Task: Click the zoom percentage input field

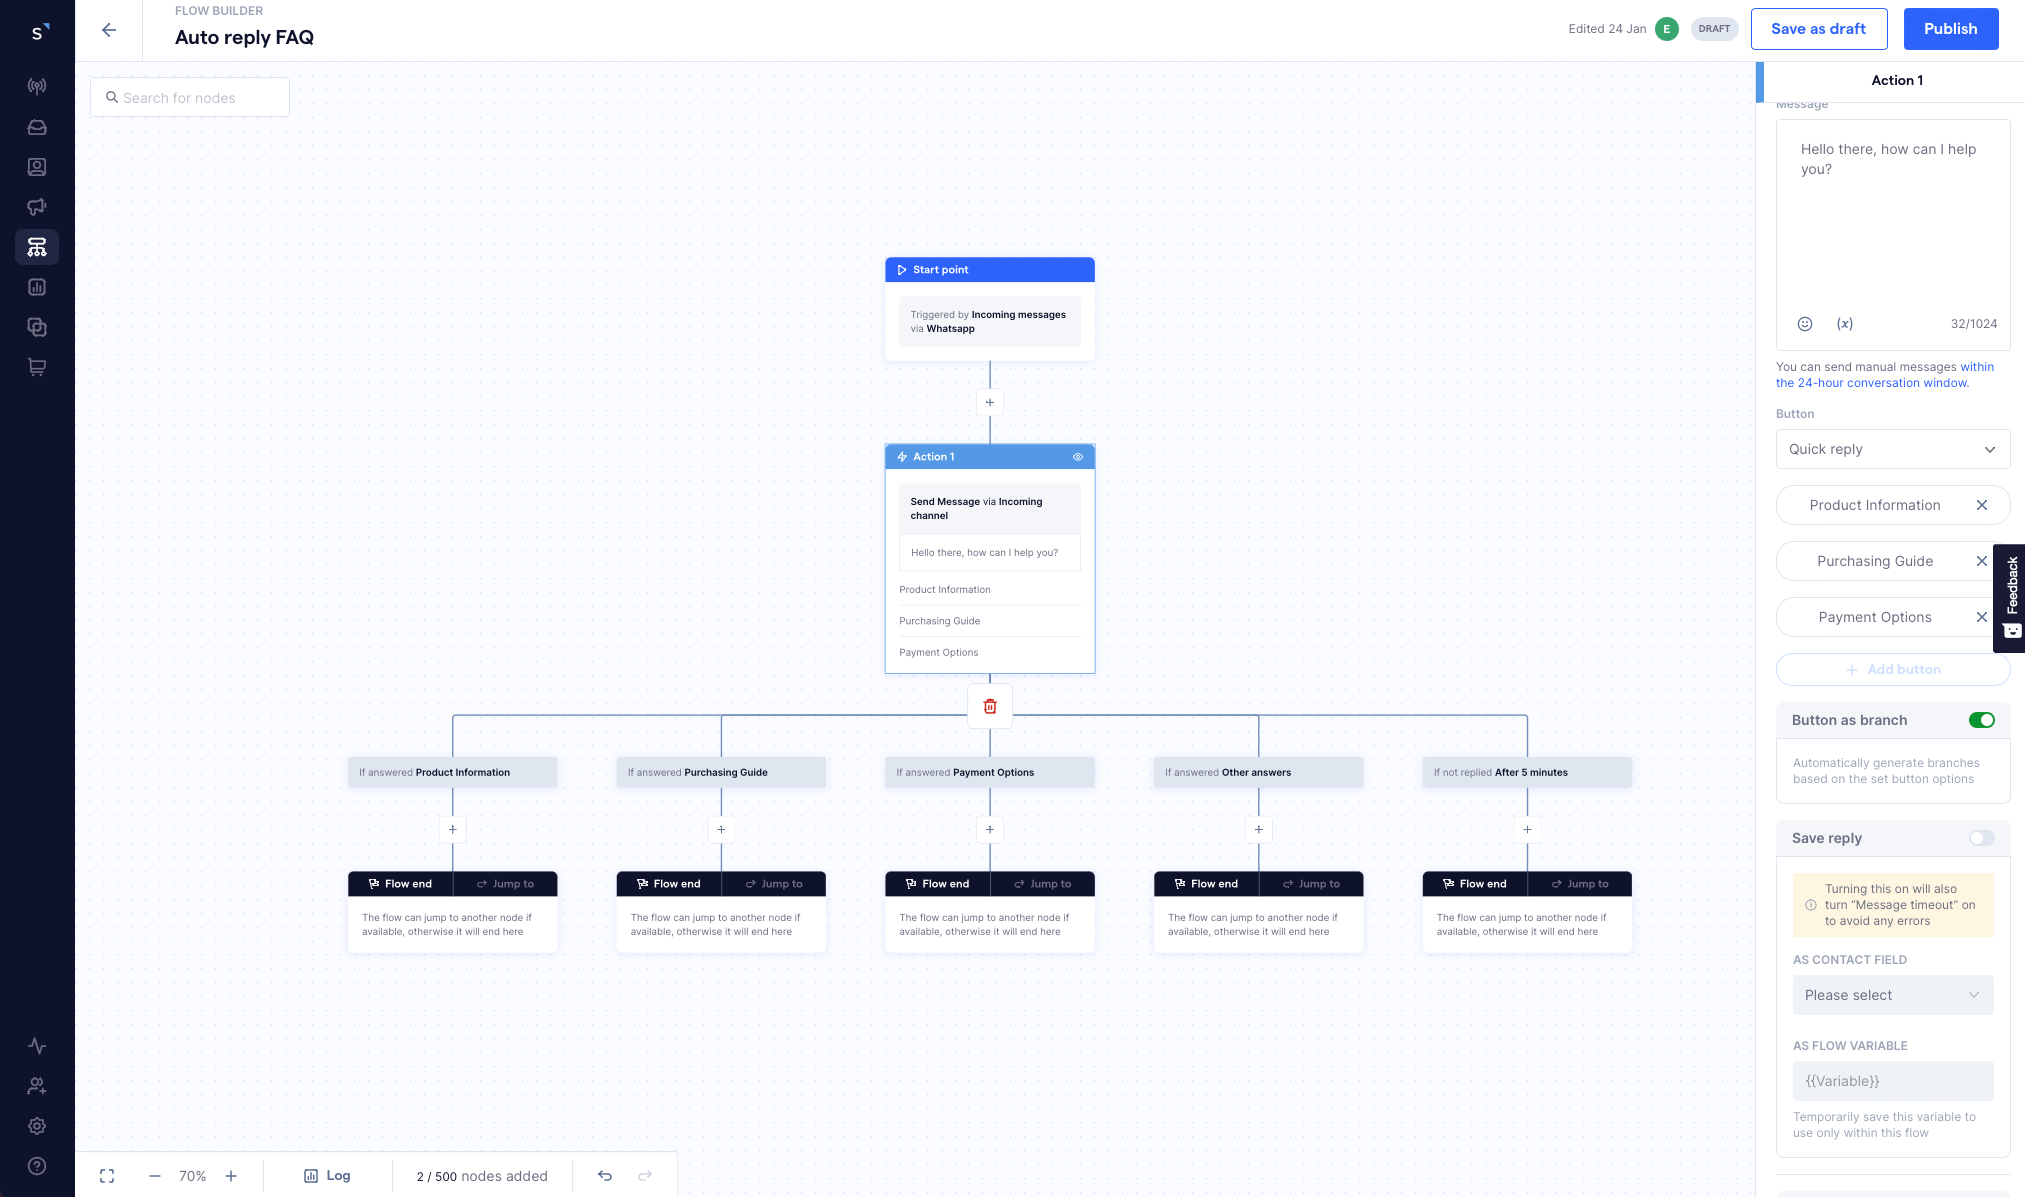Action: (x=191, y=1176)
